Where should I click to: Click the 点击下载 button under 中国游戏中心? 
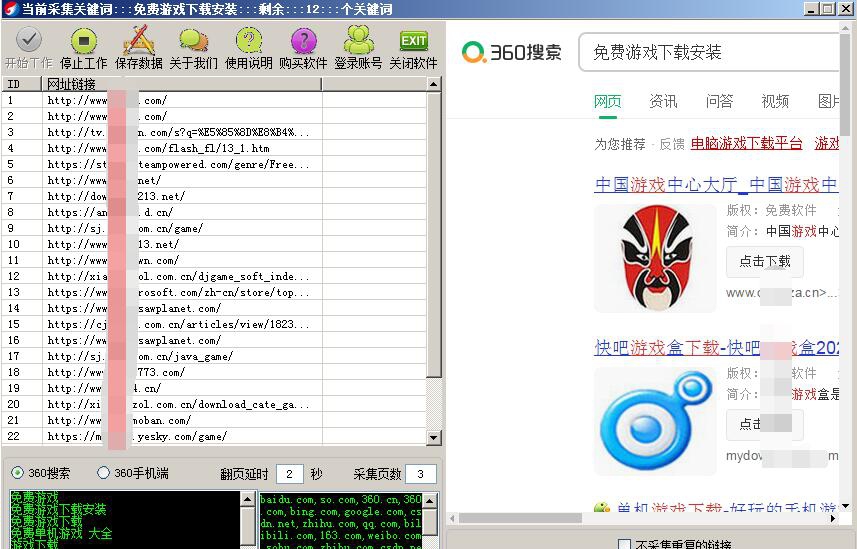coord(765,262)
